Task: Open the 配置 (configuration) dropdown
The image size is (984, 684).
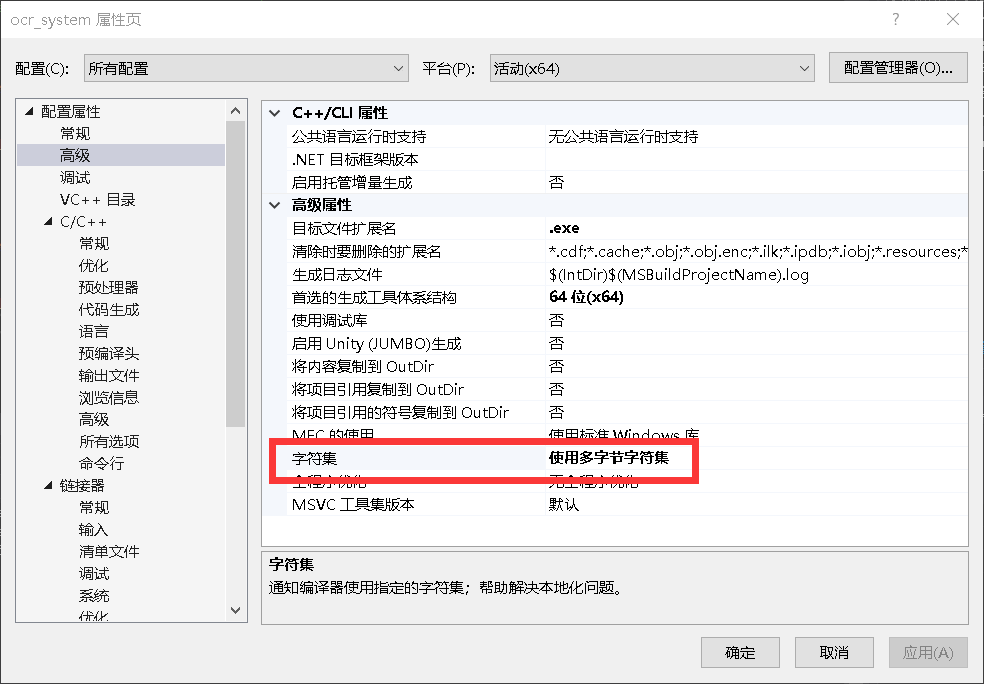Action: tap(400, 67)
